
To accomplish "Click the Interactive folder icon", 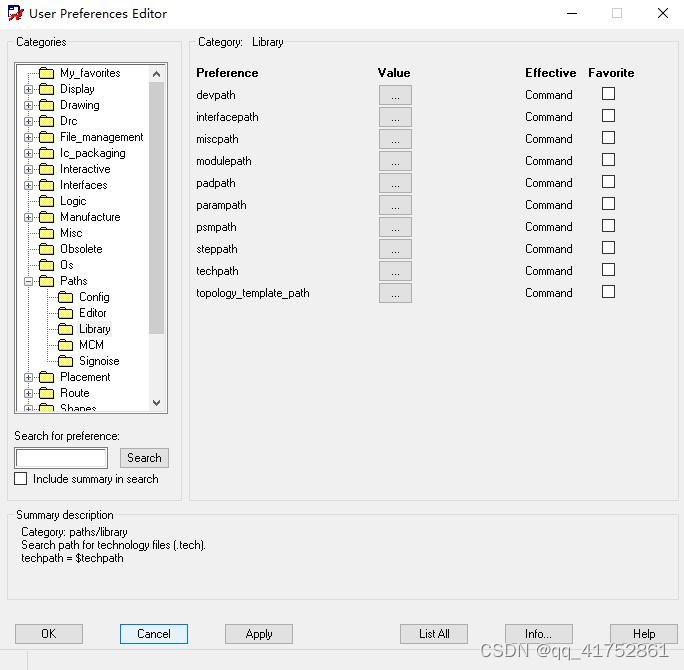I will click(46, 169).
